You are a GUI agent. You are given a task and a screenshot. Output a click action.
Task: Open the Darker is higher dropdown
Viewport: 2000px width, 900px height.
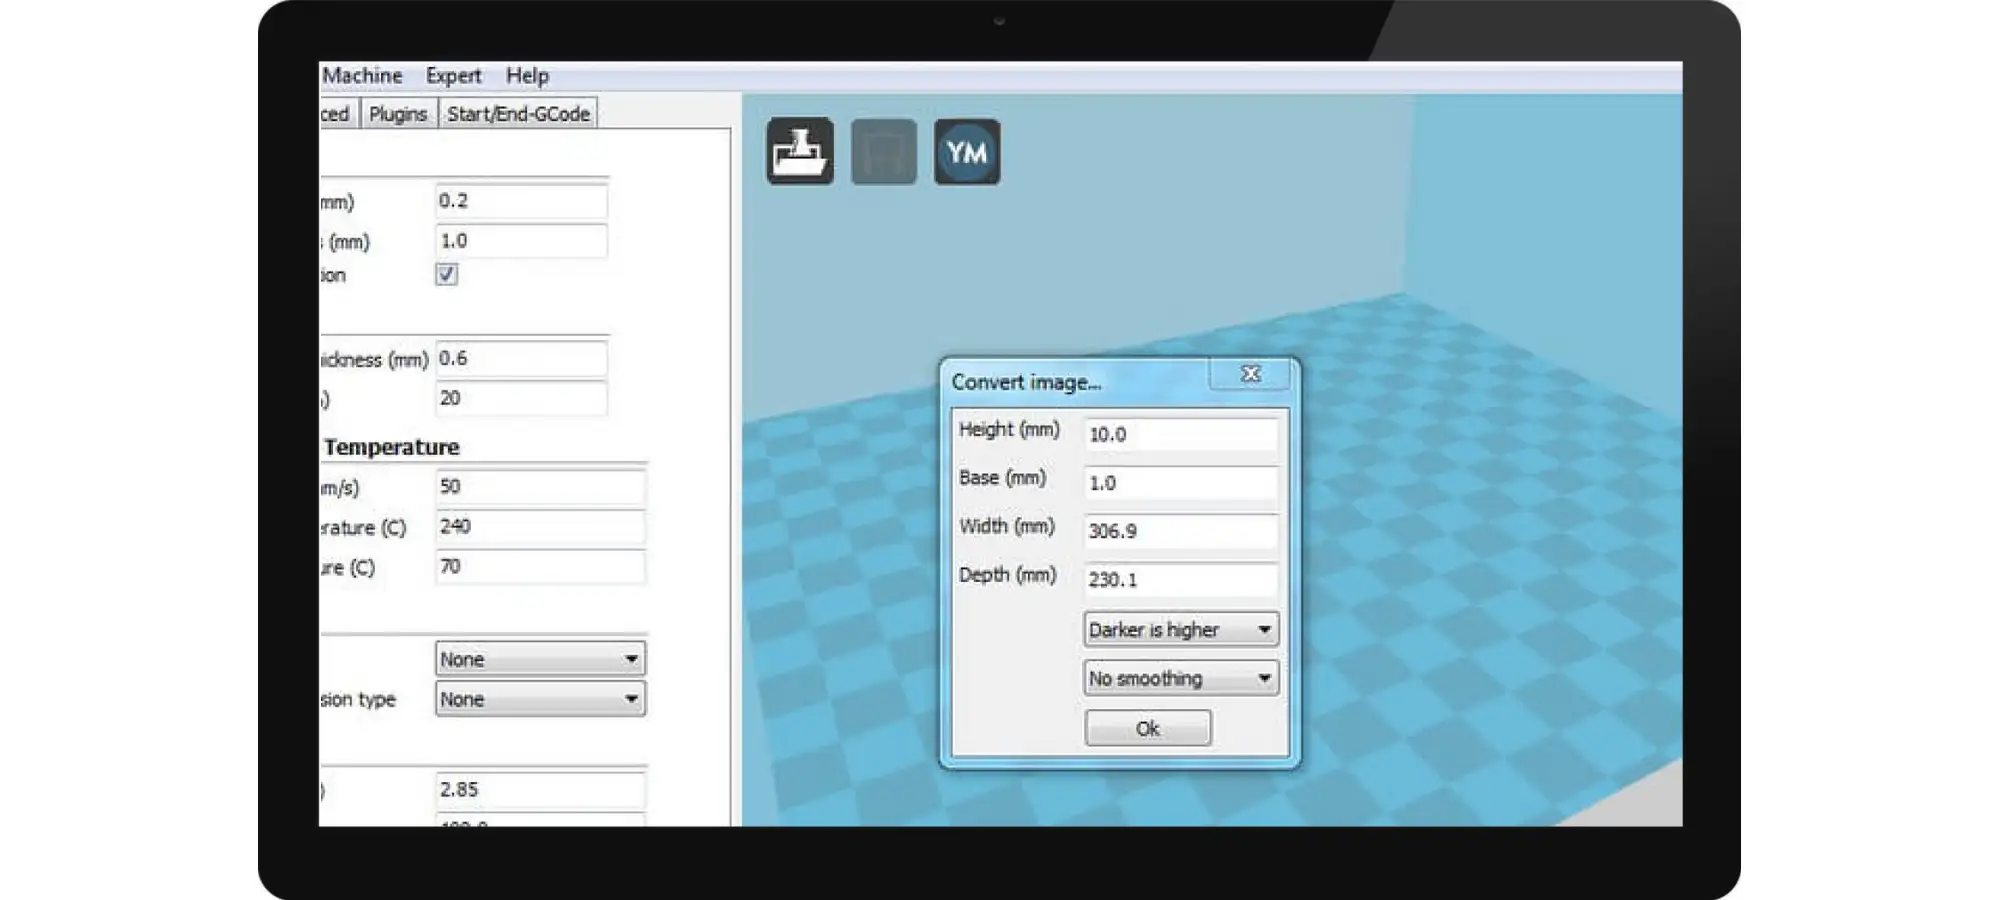[x=1181, y=629]
